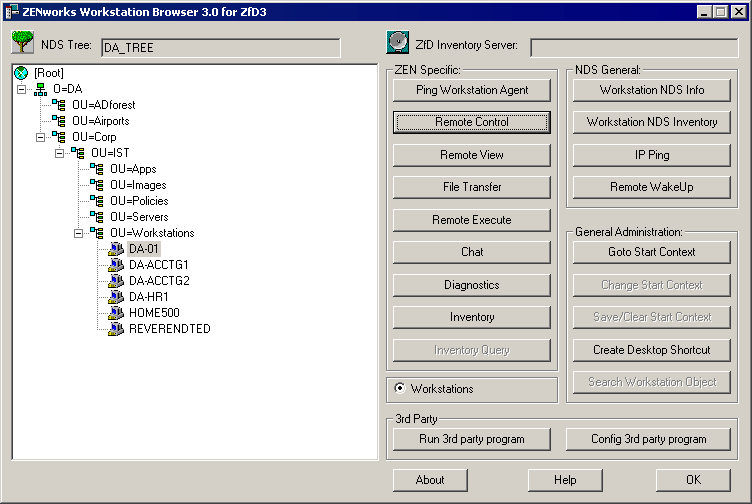Click the OU=Servers container icon
Image resolution: width=752 pixels, height=504 pixels.
(97, 217)
